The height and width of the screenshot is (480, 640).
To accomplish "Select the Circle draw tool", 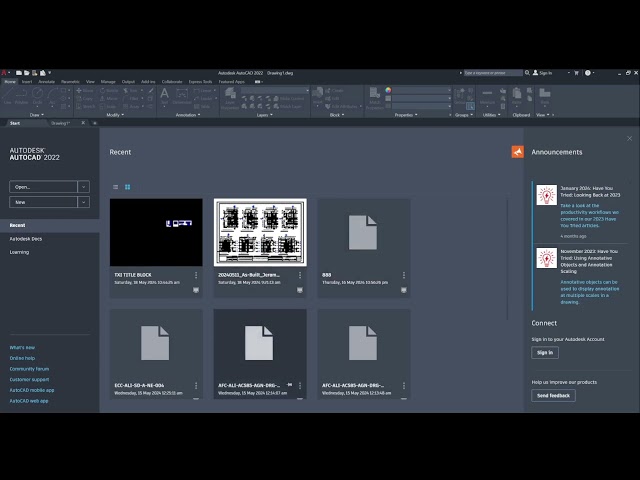I will (38, 96).
